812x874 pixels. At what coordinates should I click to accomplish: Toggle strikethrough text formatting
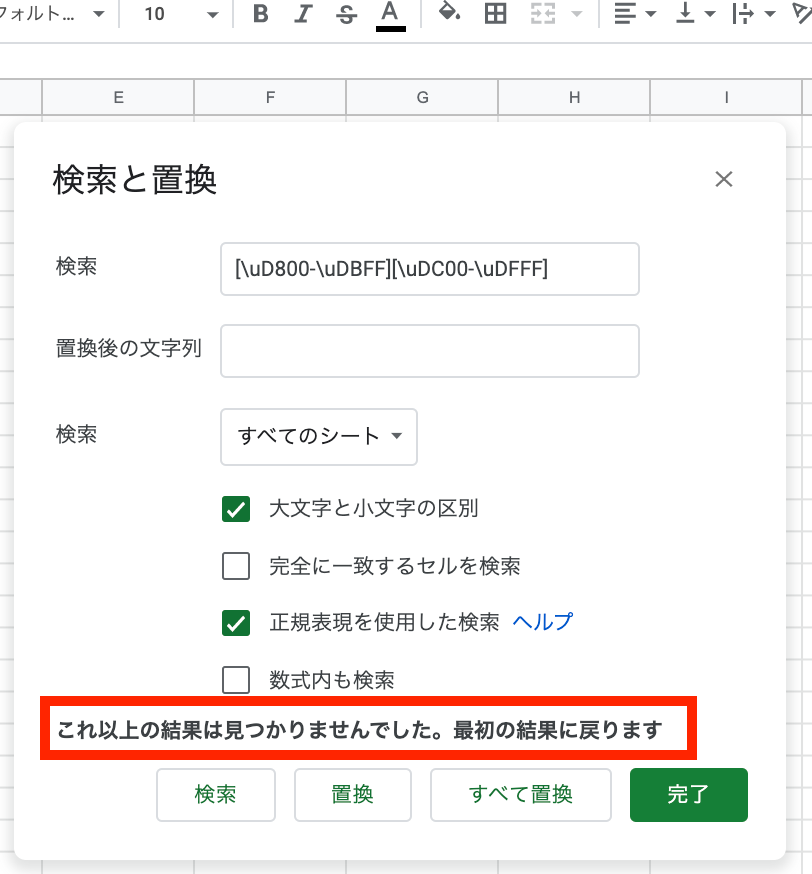[347, 15]
